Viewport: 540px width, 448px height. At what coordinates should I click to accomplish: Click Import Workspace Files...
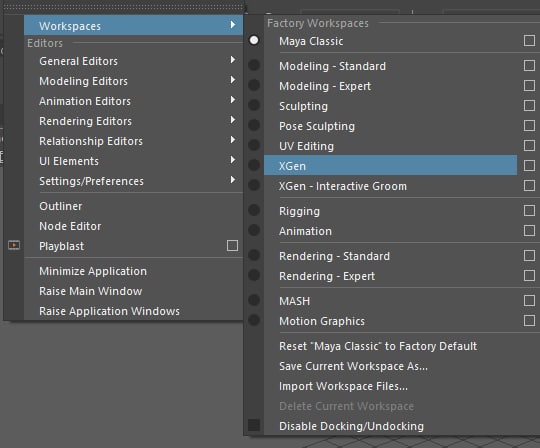pyautogui.click(x=343, y=386)
